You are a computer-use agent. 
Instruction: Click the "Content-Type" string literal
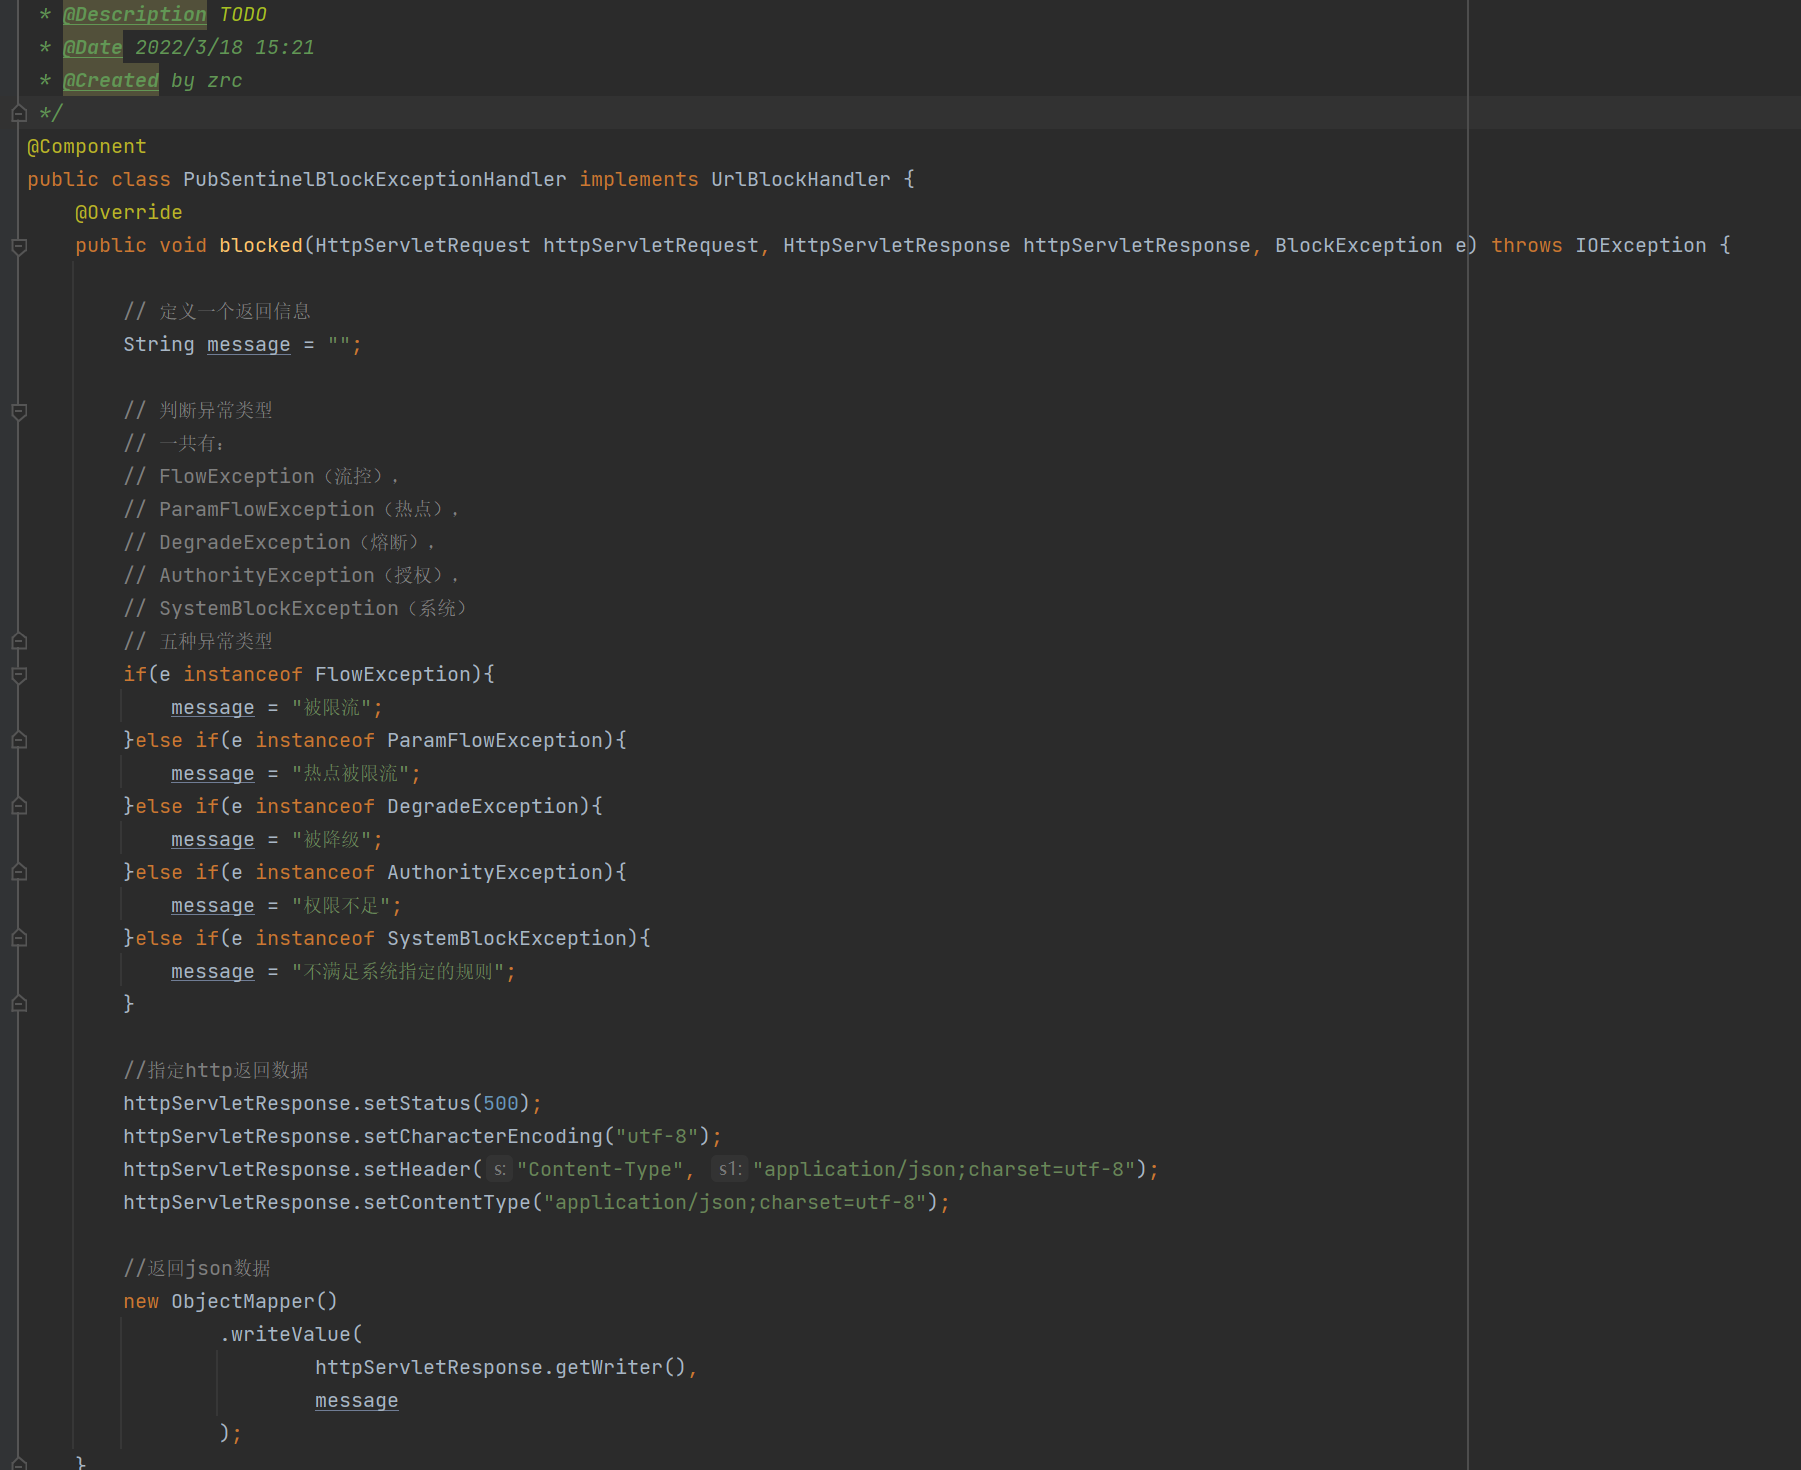tap(600, 1170)
